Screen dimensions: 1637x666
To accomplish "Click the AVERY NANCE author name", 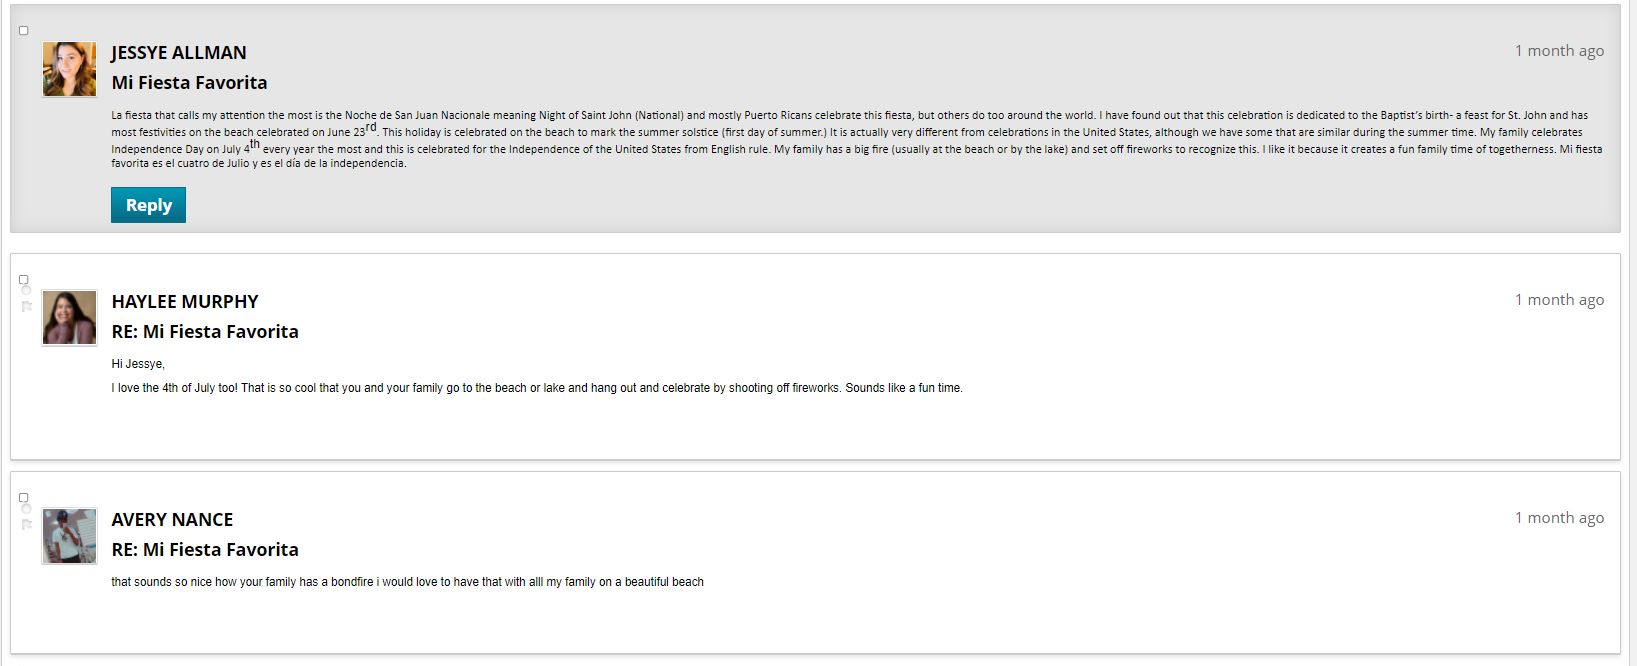I will tap(172, 520).
